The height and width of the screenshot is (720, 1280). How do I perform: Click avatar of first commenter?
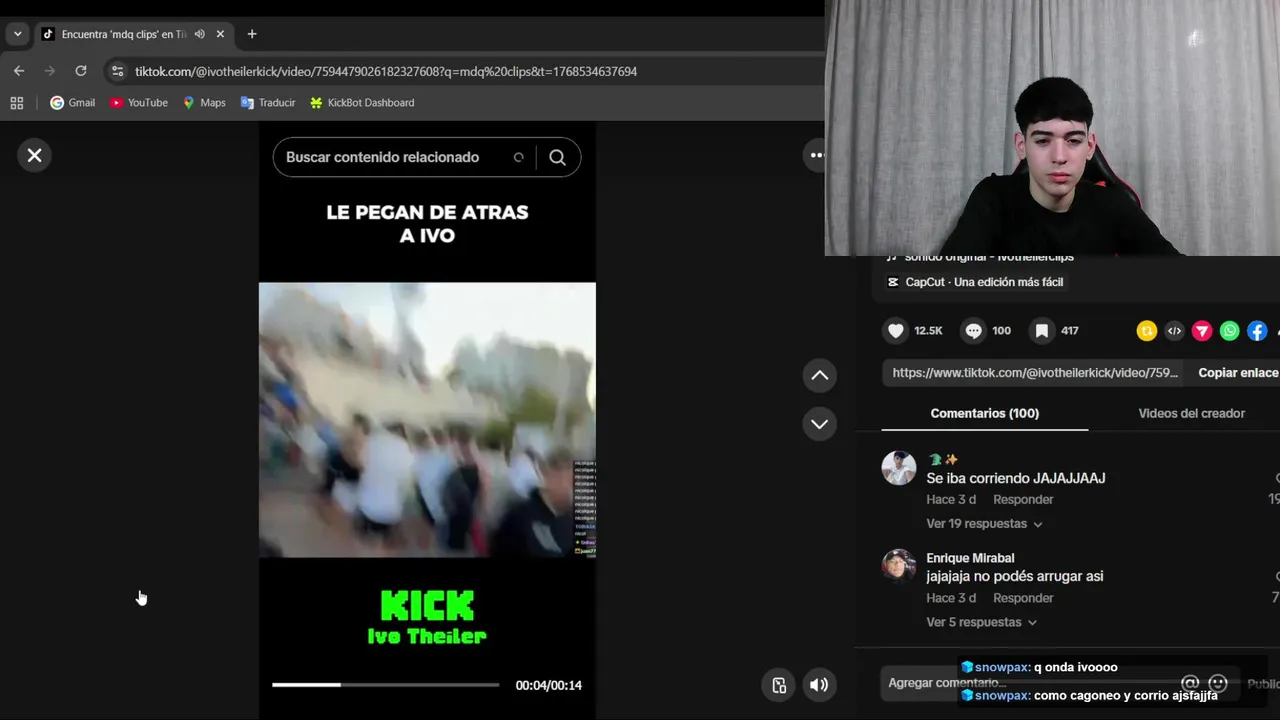pyautogui.click(x=898, y=468)
